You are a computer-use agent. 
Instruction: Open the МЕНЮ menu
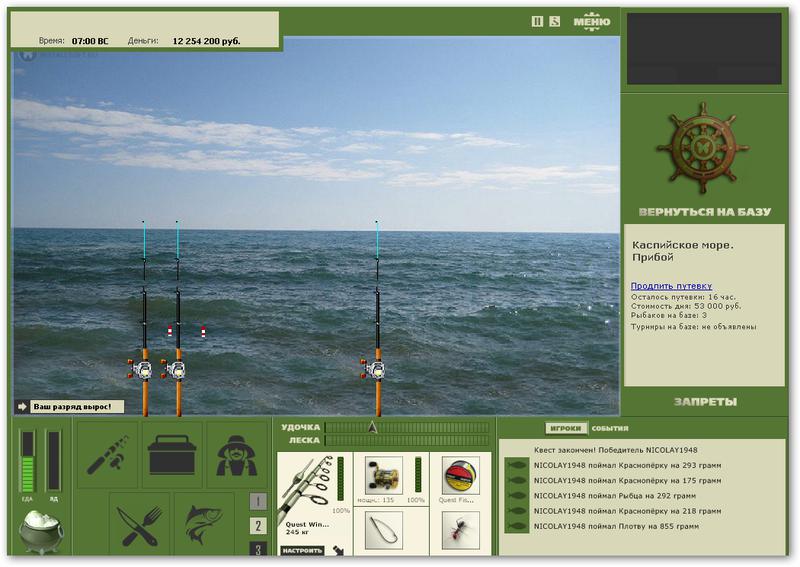click(591, 21)
